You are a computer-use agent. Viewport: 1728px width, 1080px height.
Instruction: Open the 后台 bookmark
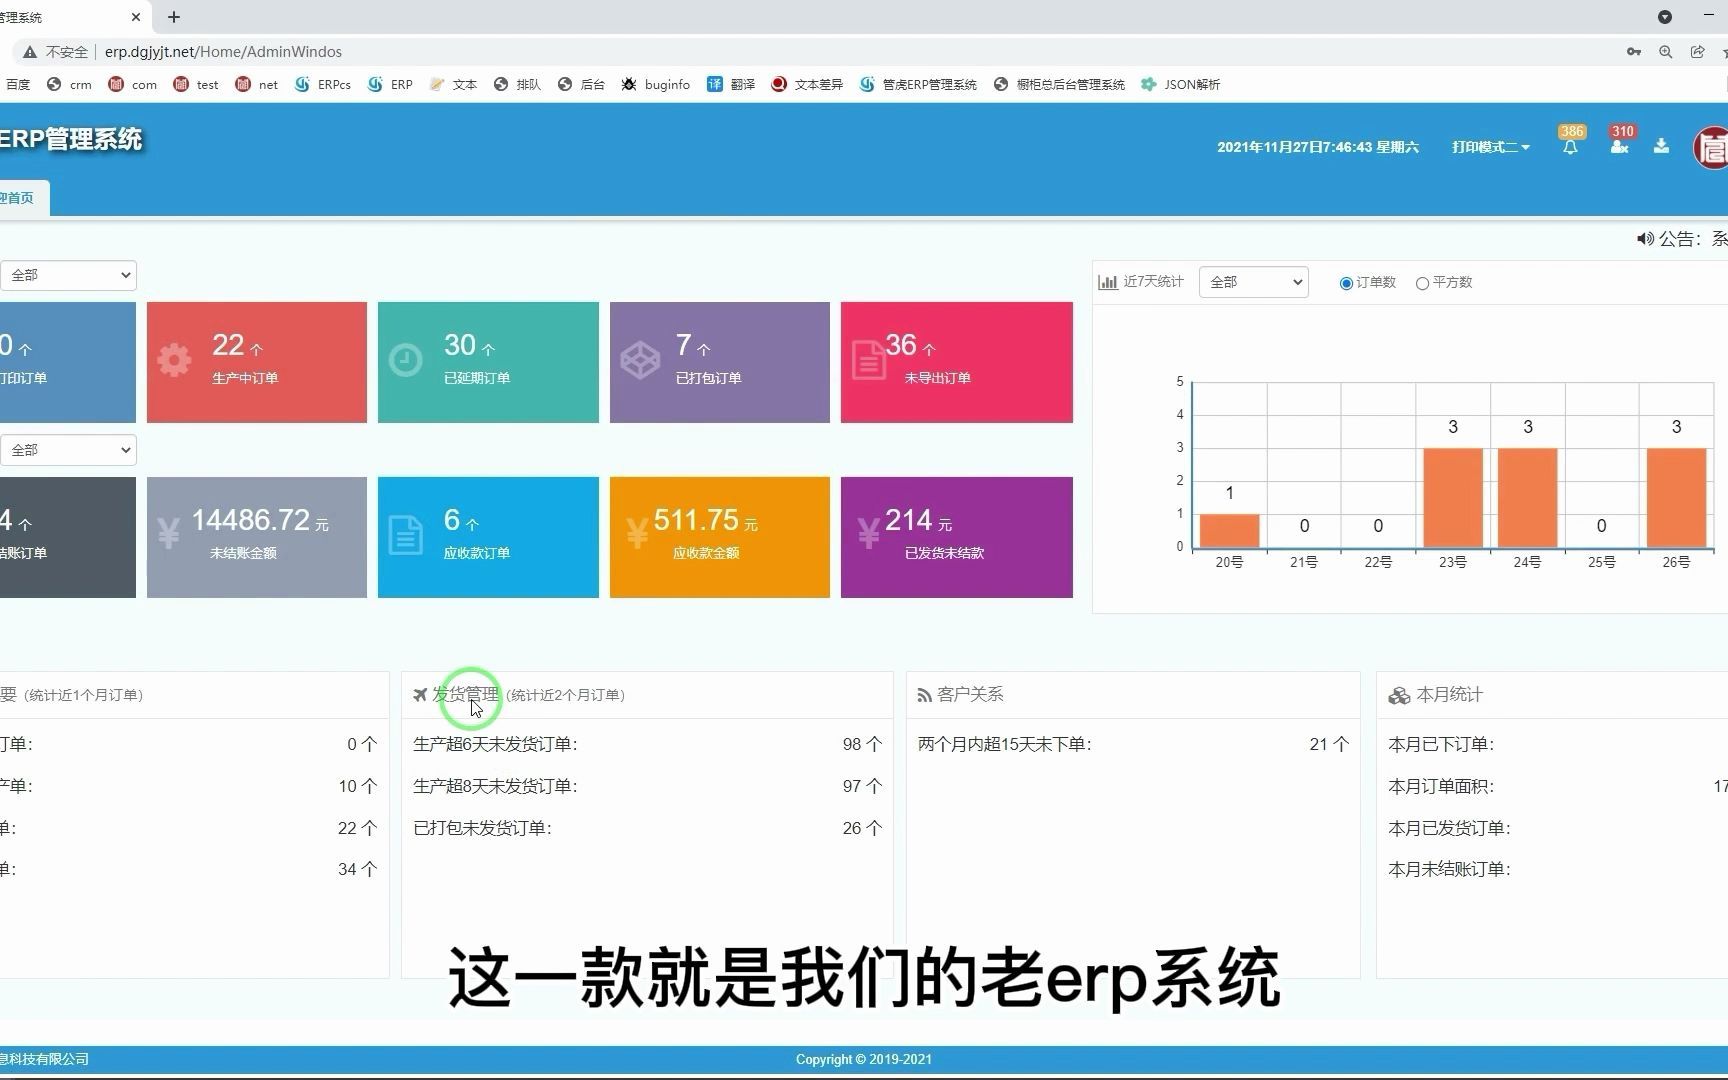[x=581, y=85]
